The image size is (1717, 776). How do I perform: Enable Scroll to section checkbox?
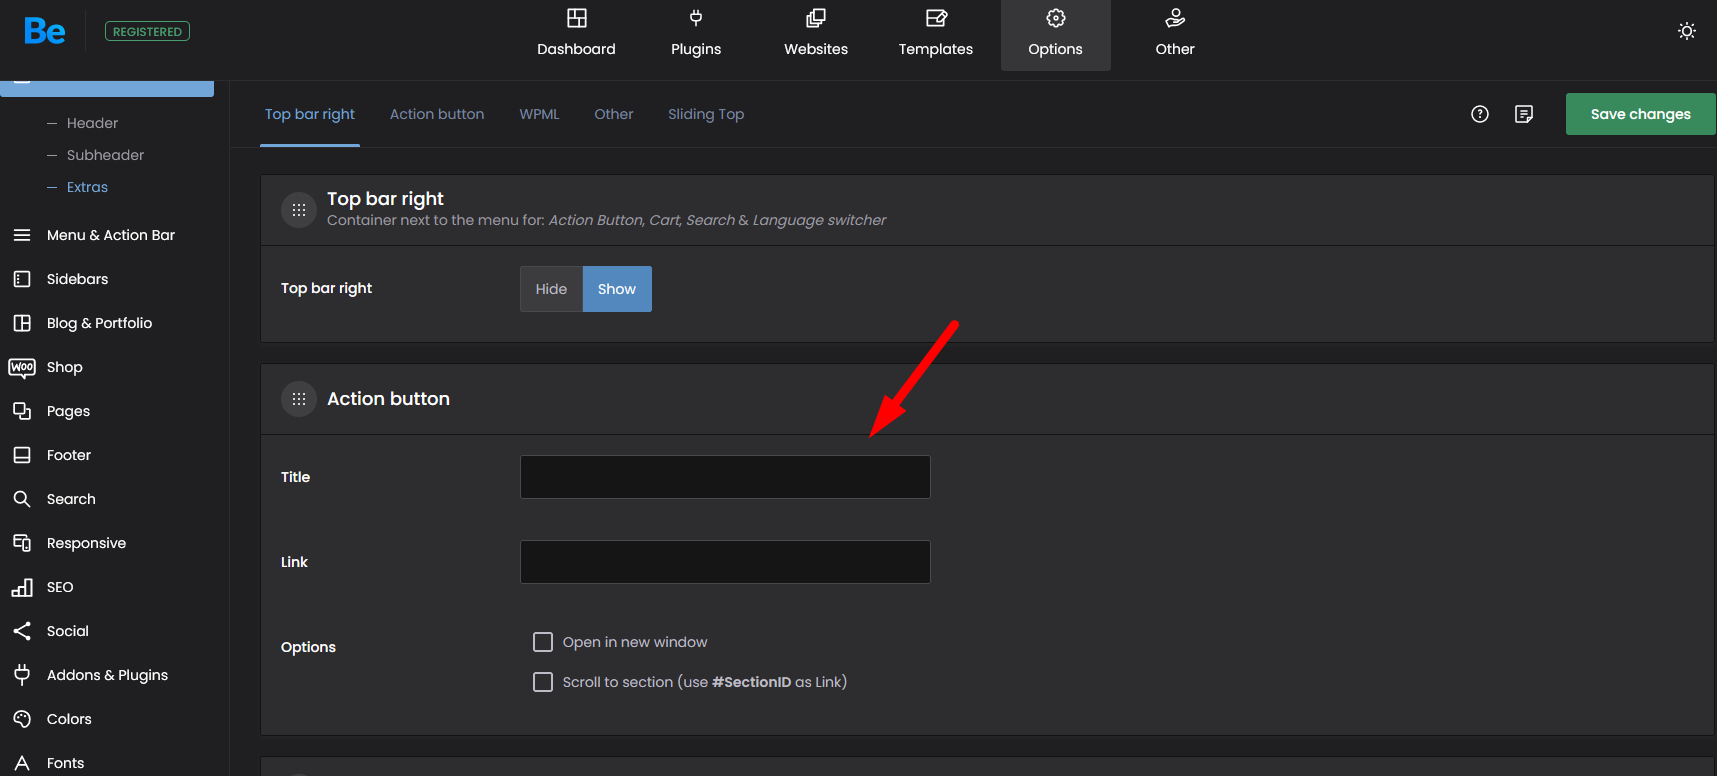pos(543,682)
